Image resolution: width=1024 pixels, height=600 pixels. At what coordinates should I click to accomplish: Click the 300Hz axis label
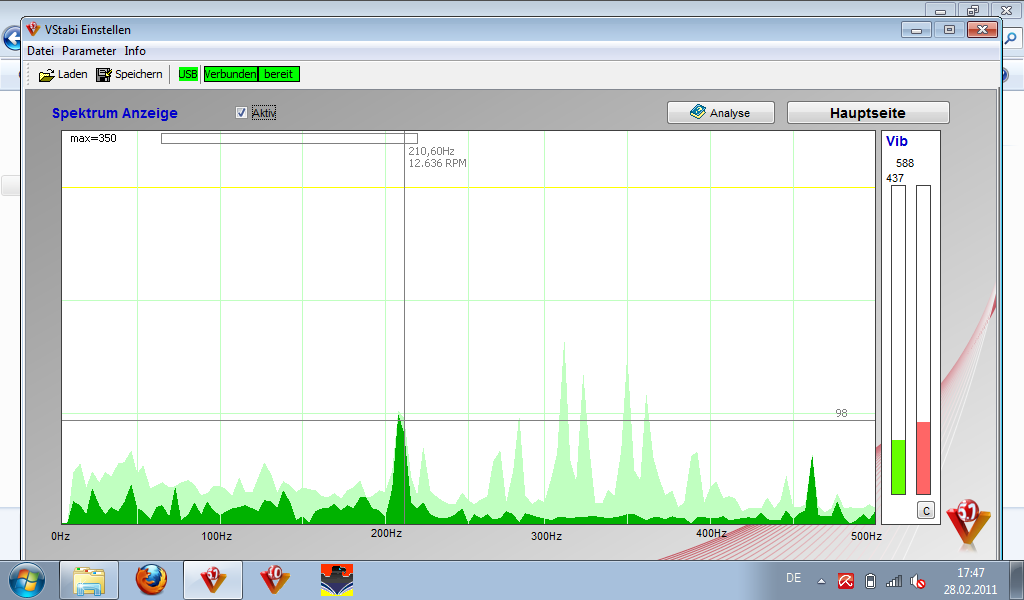click(546, 536)
